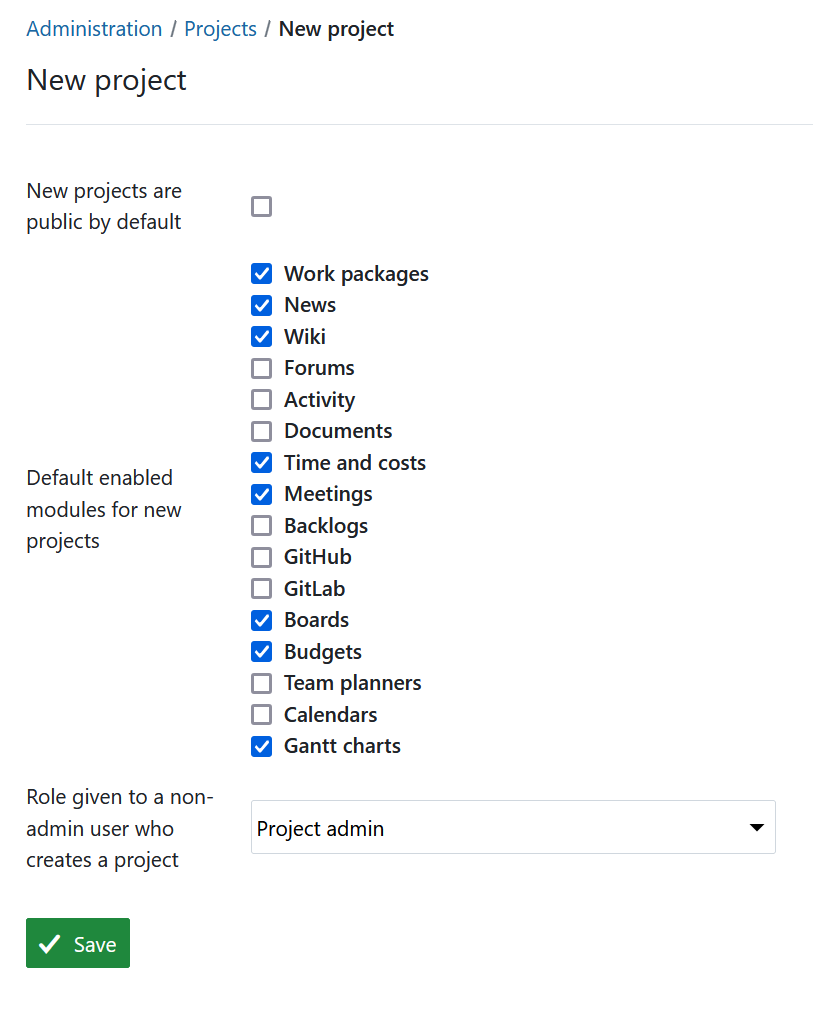Enable the Forums module
Viewport: 813px width, 1009px height.
click(261, 368)
